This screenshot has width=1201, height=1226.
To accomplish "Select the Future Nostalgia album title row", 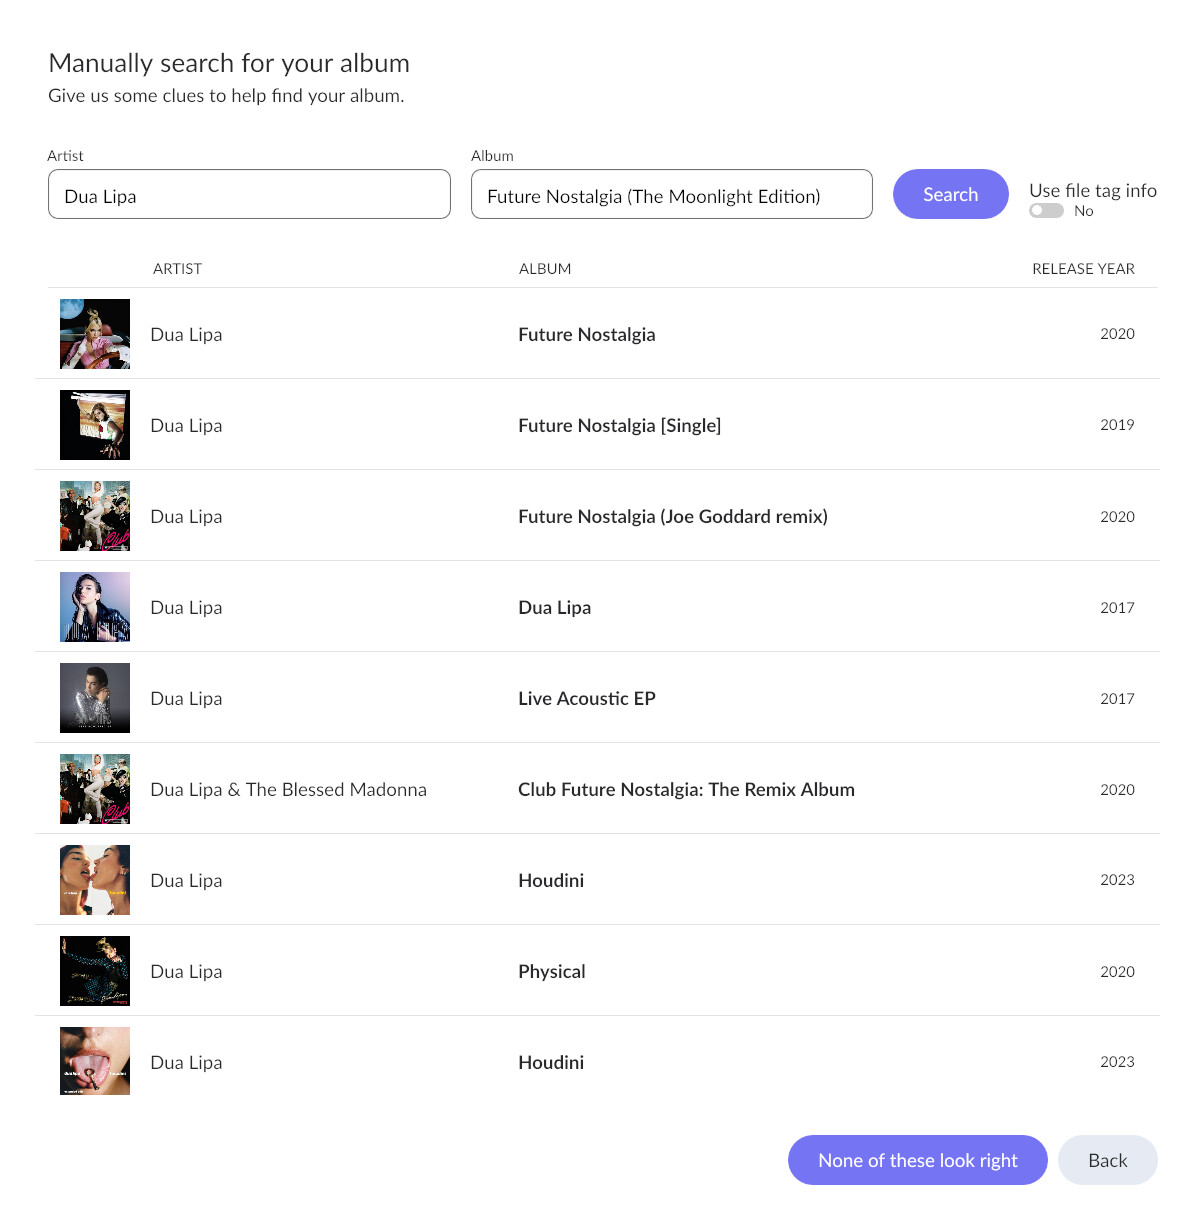I will coord(597,334).
